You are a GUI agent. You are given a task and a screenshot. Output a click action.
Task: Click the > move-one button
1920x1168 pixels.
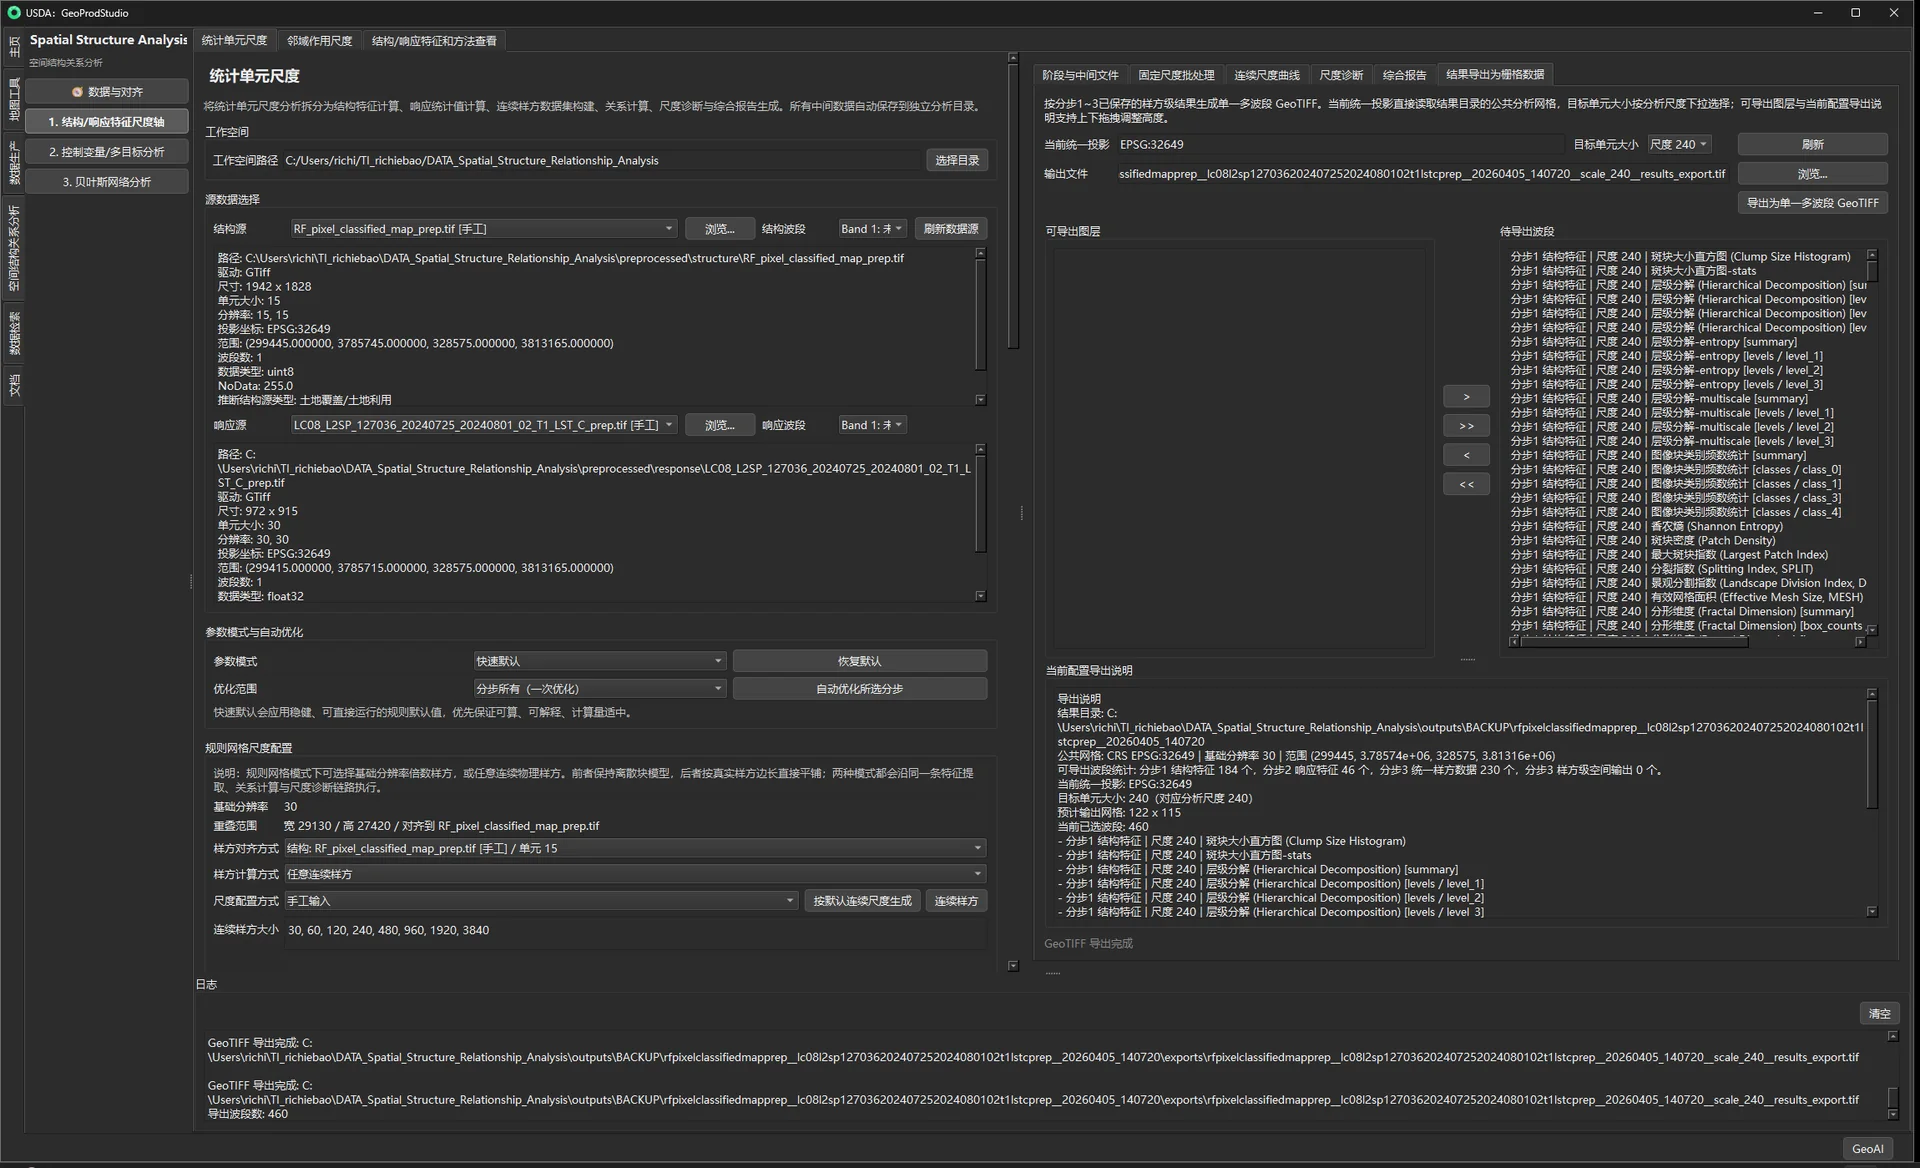(1466, 397)
